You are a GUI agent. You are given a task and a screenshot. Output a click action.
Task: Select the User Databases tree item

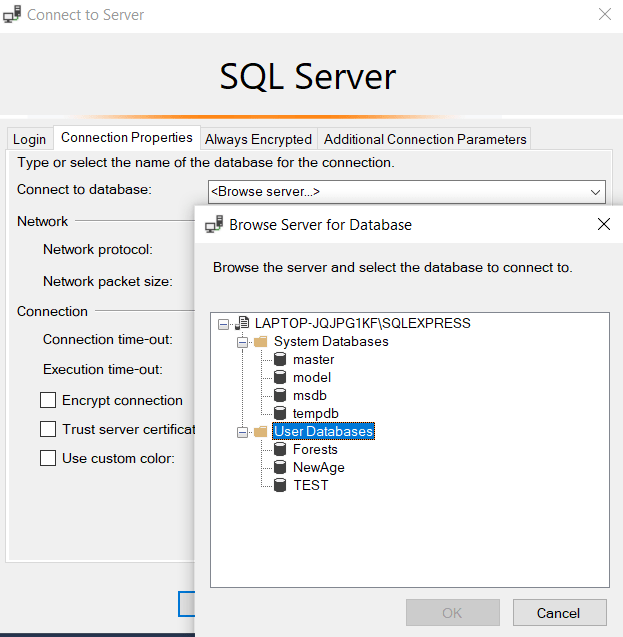click(323, 432)
